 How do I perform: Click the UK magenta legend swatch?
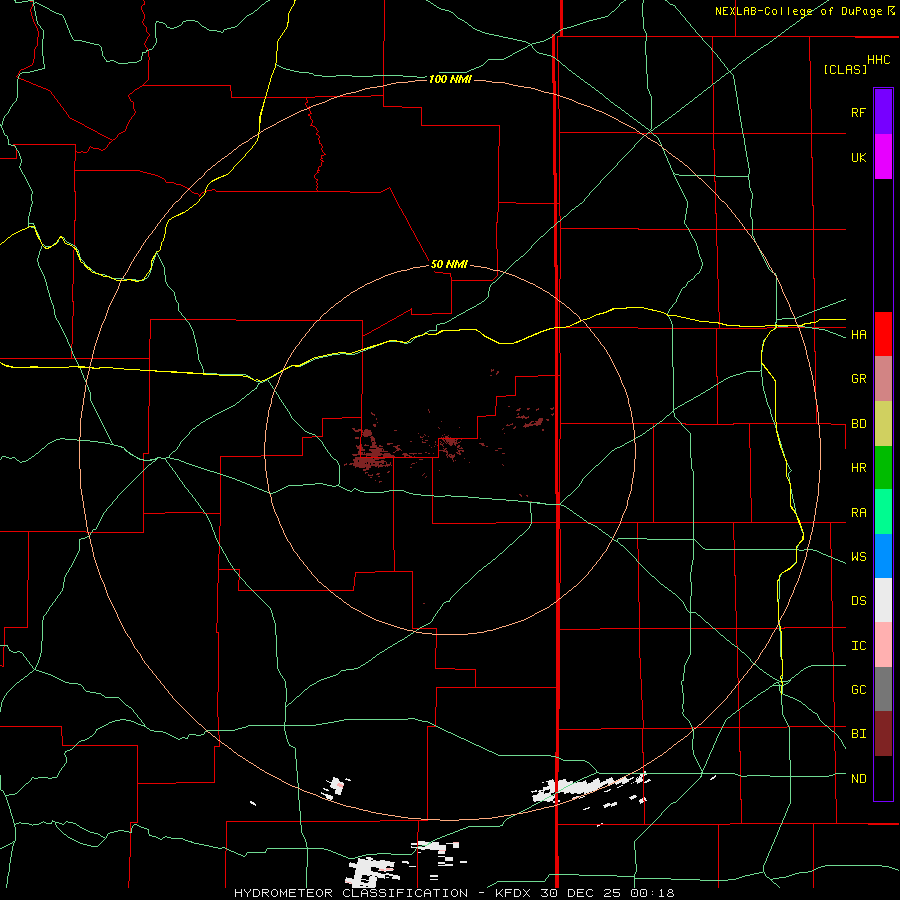tap(883, 157)
